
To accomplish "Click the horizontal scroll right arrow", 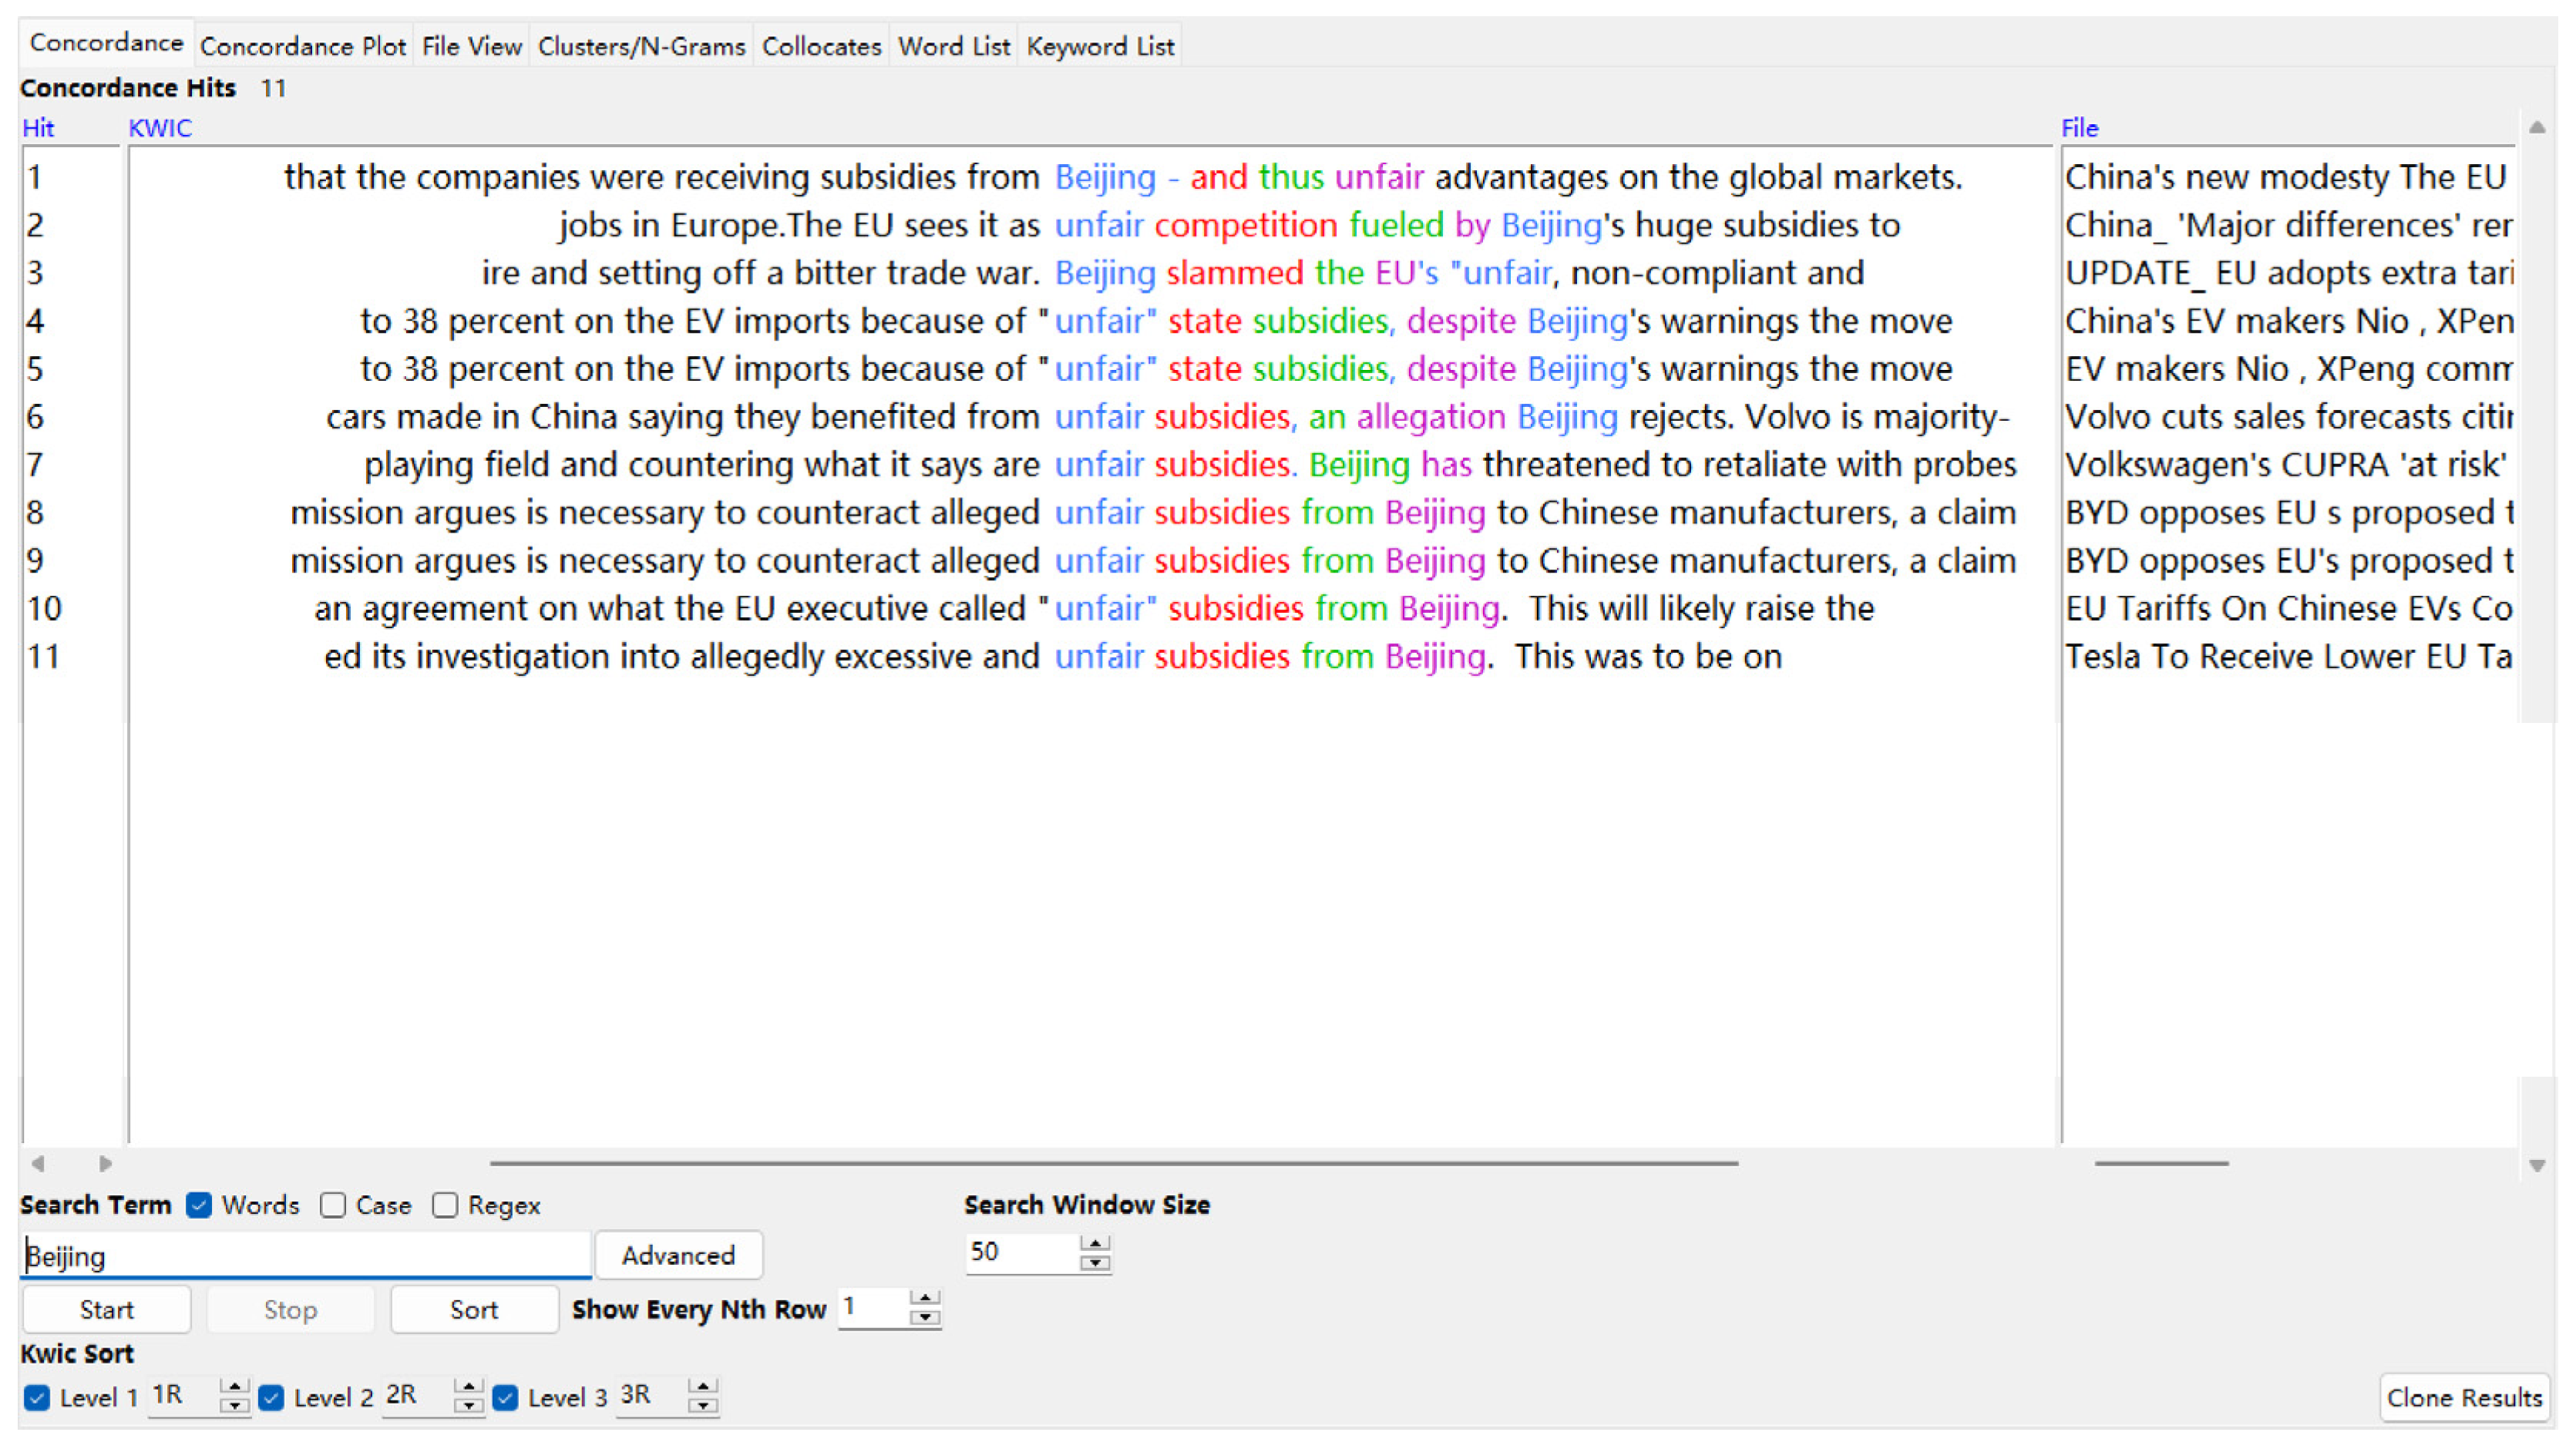I will coord(105,1163).
